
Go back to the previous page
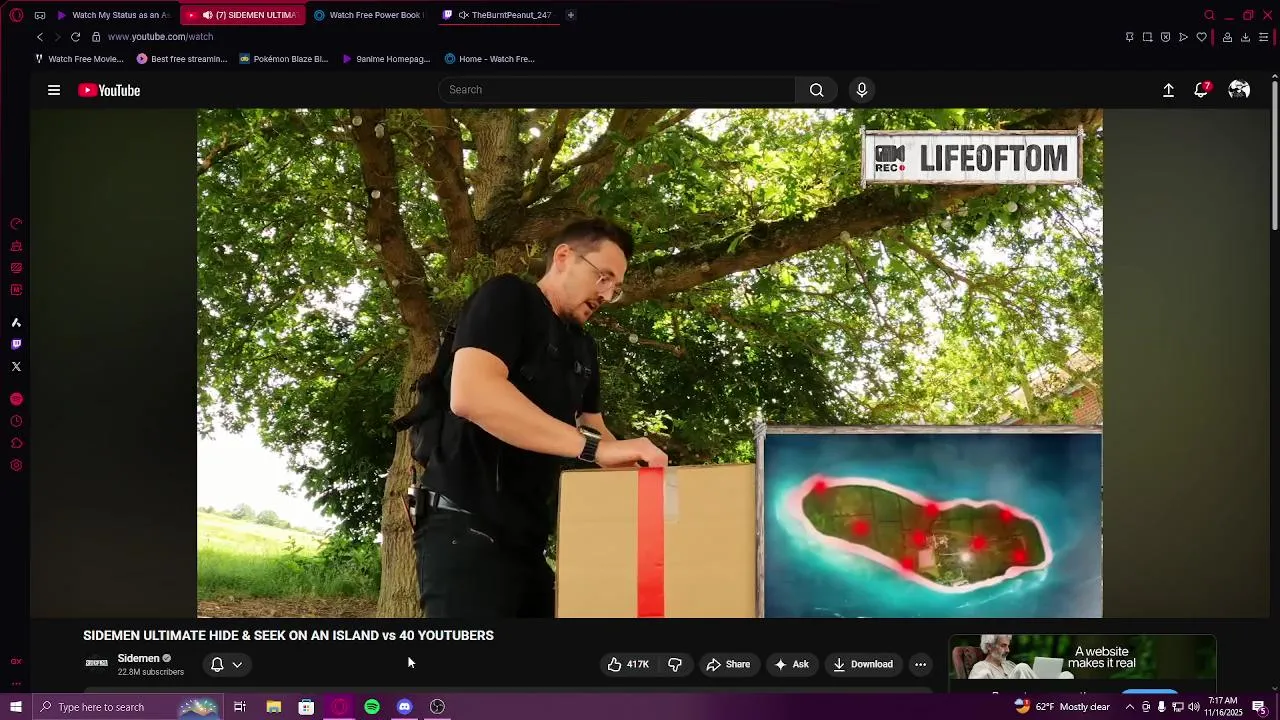point(39,37)
